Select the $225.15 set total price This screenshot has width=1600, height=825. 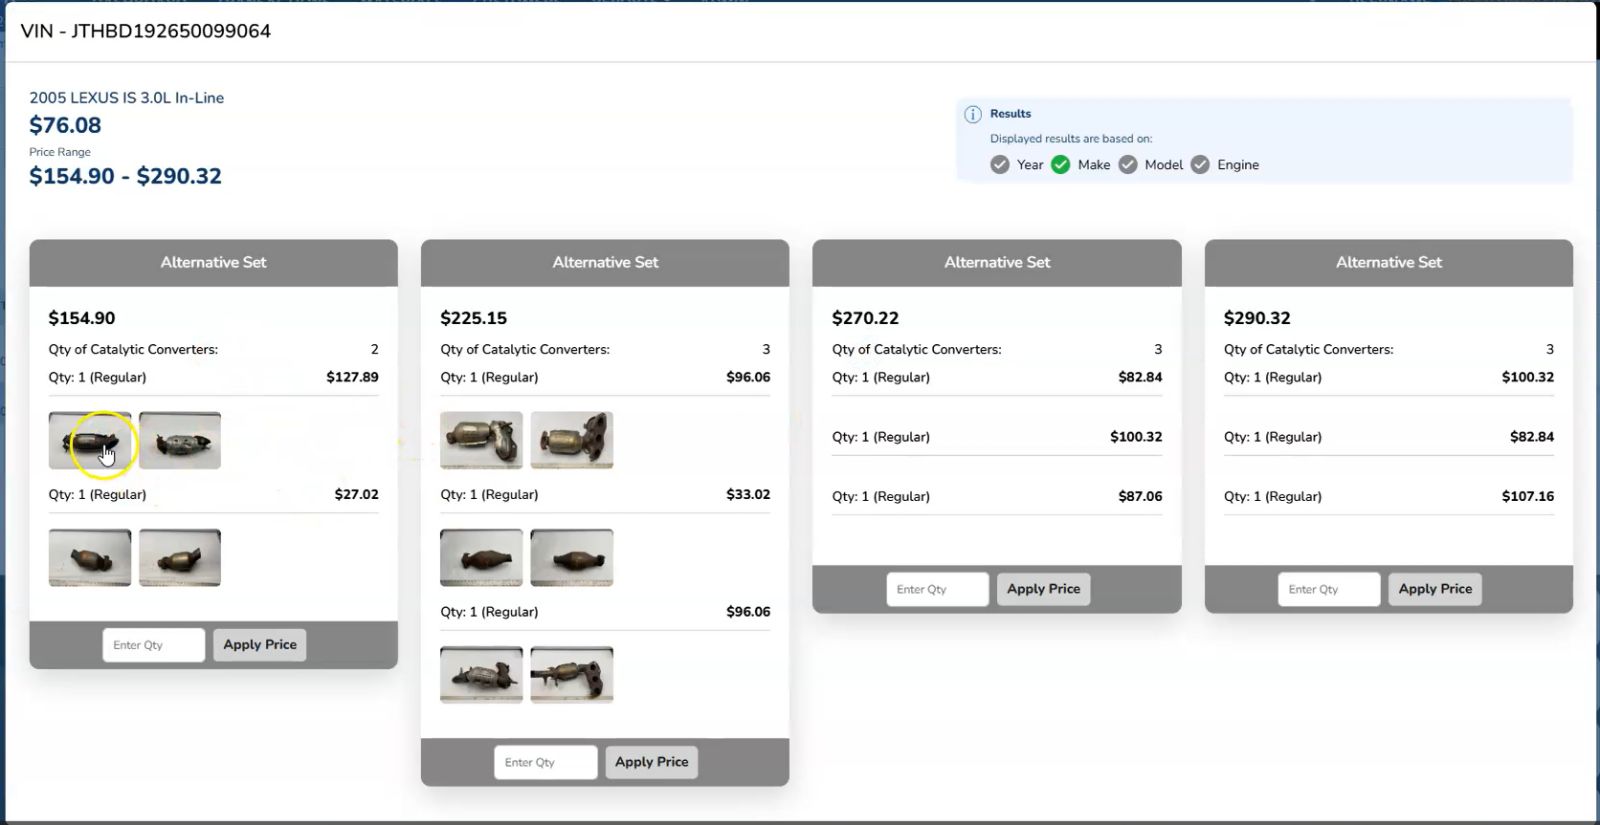point(474,318)
